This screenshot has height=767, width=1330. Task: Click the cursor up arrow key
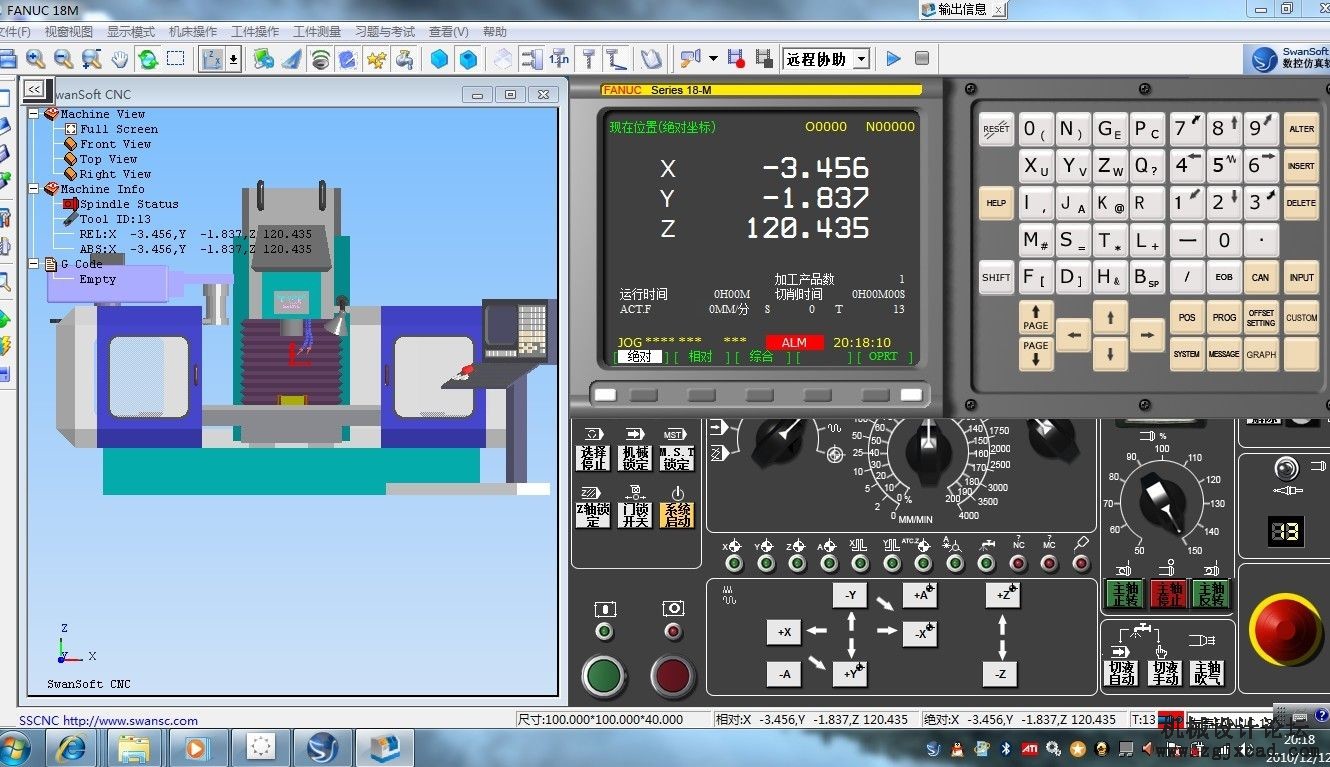click(x=1110, y=319)
